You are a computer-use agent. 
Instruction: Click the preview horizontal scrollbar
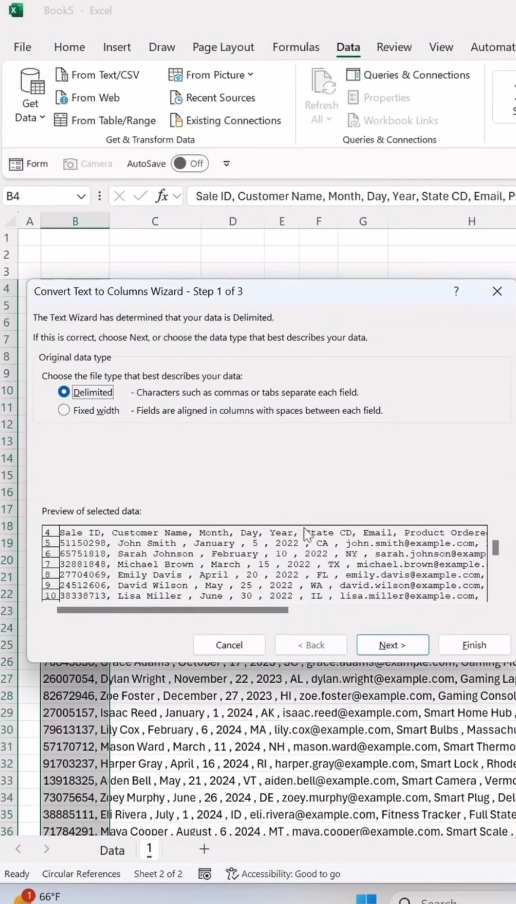point(172,610)
